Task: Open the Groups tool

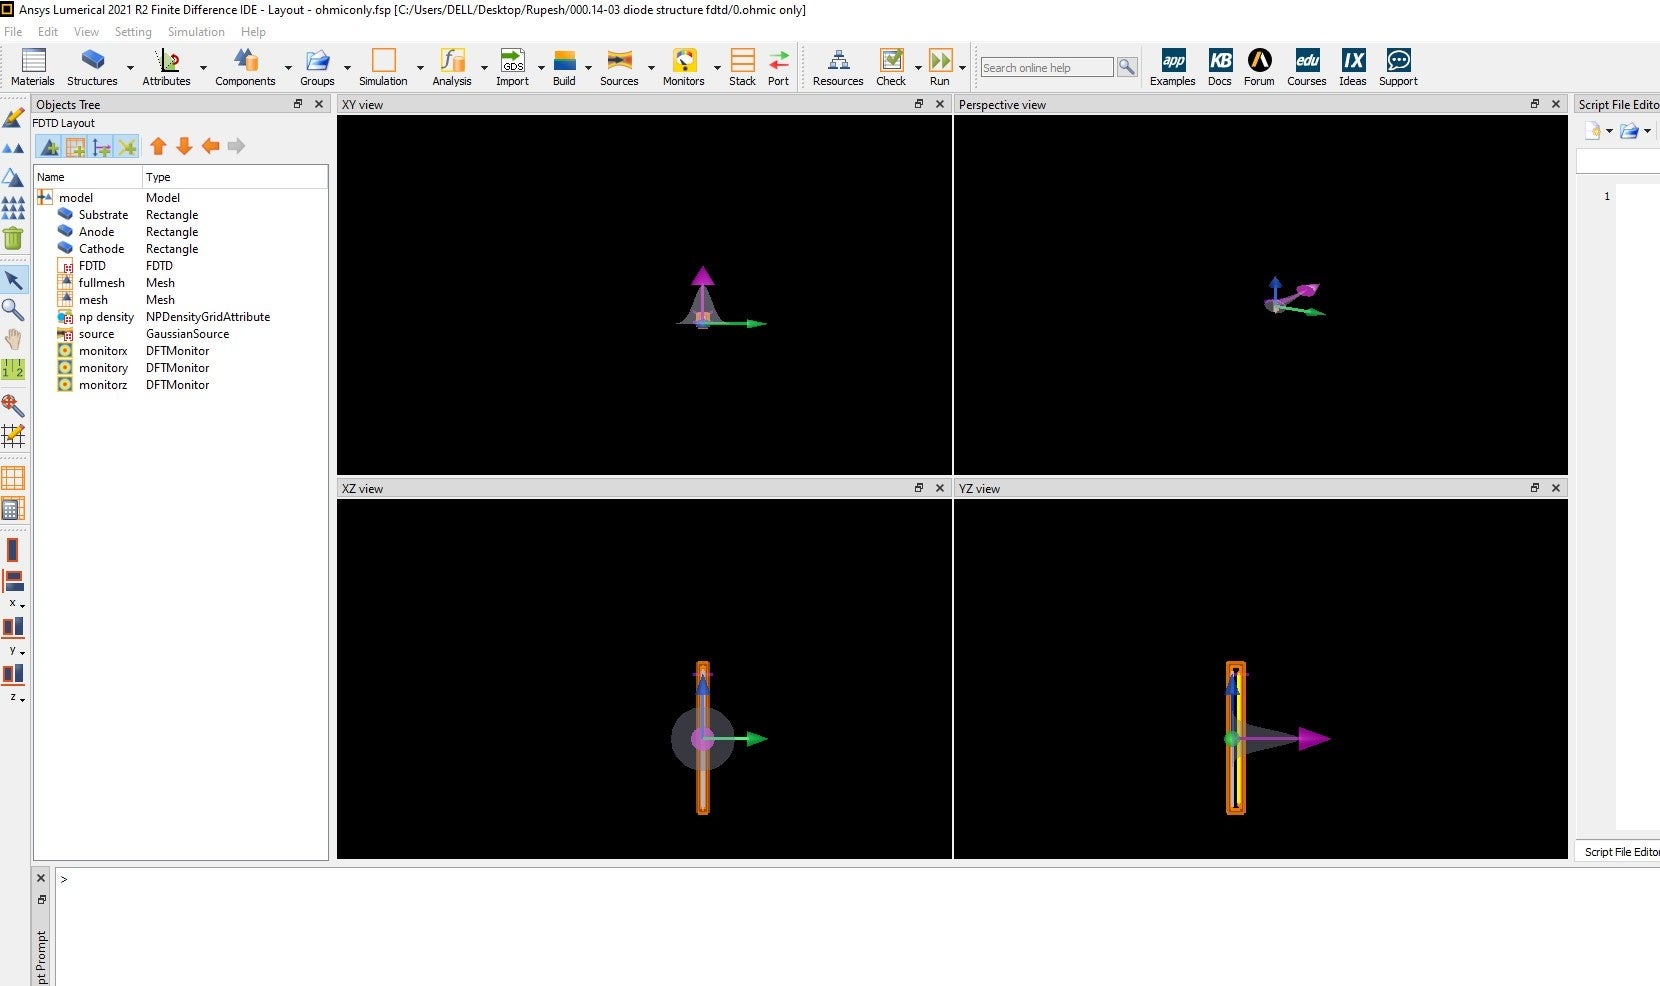Action: tap(317, 67)
